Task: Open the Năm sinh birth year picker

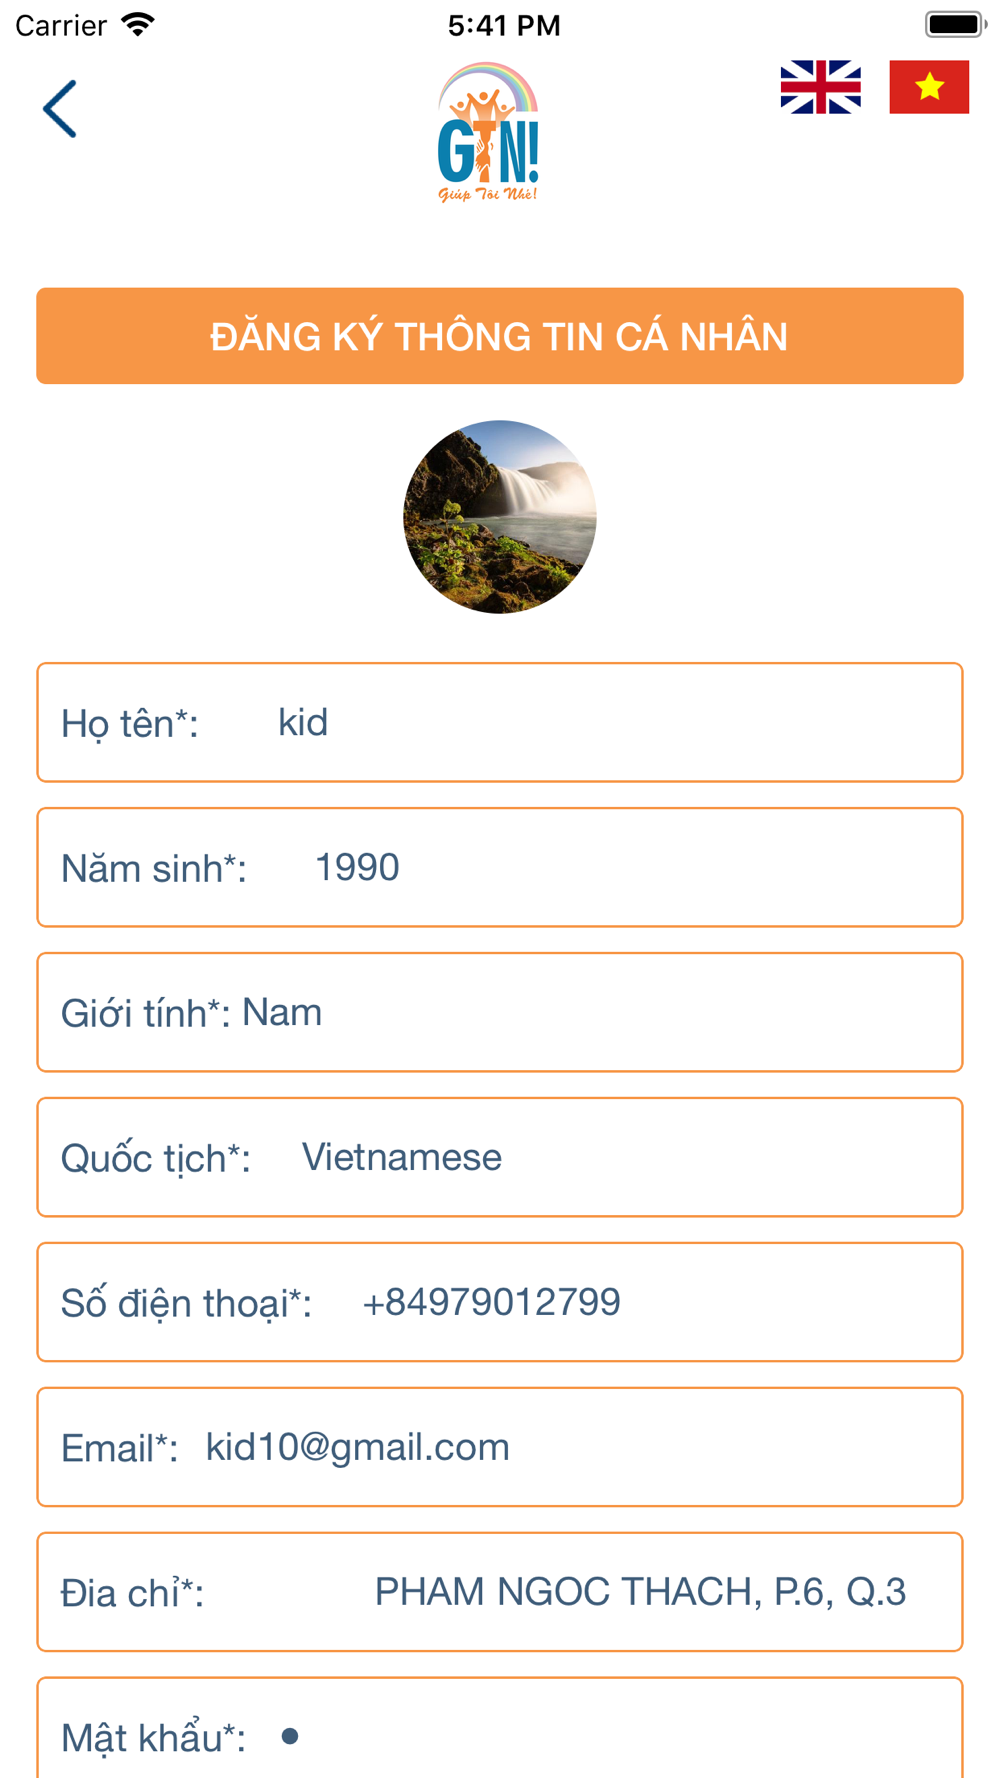Action: click(600, 867)
